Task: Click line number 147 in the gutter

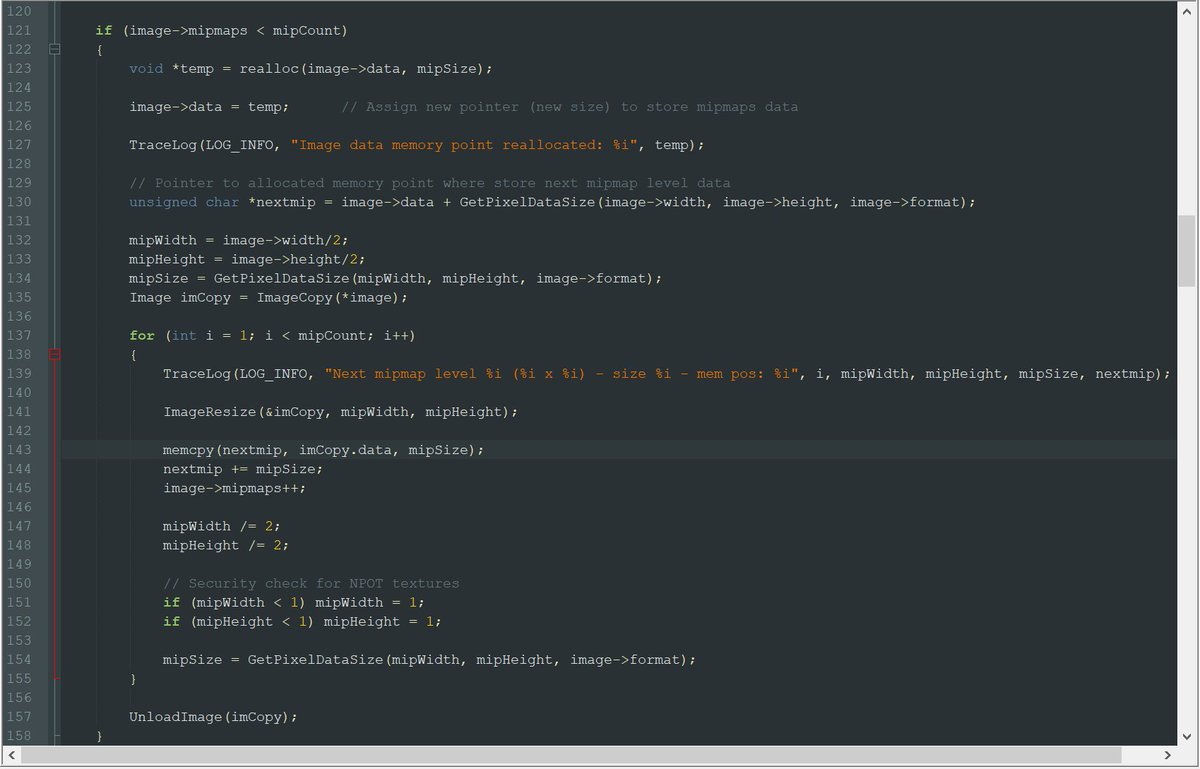Action: coord(19,526)
